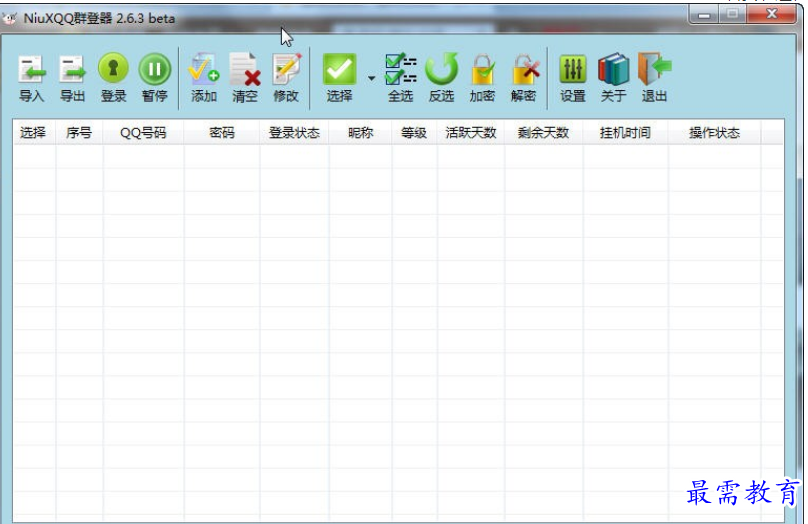
Task: Click the 登录状态 column header
Action: 294,133
